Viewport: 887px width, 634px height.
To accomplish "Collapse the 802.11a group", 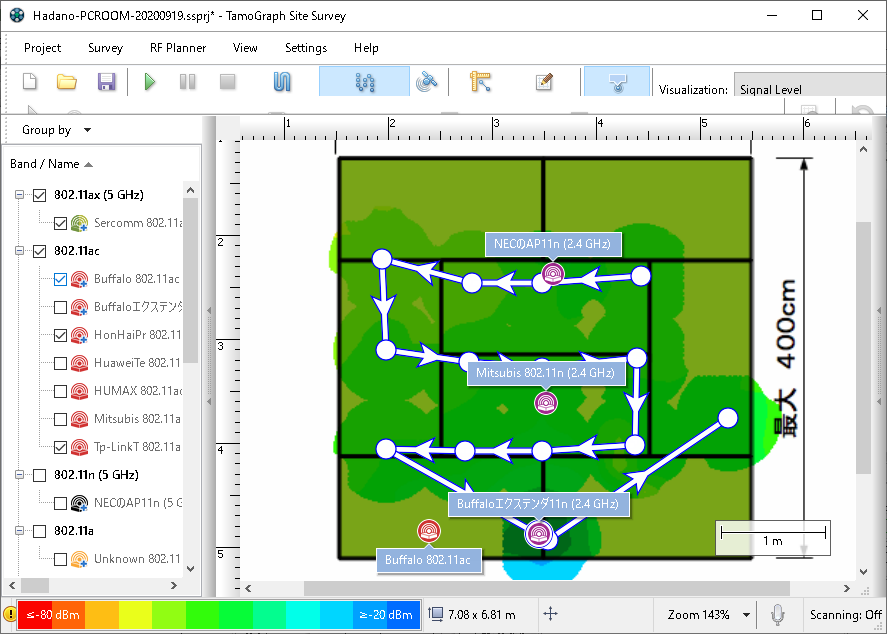I will (x=19, y=531).
